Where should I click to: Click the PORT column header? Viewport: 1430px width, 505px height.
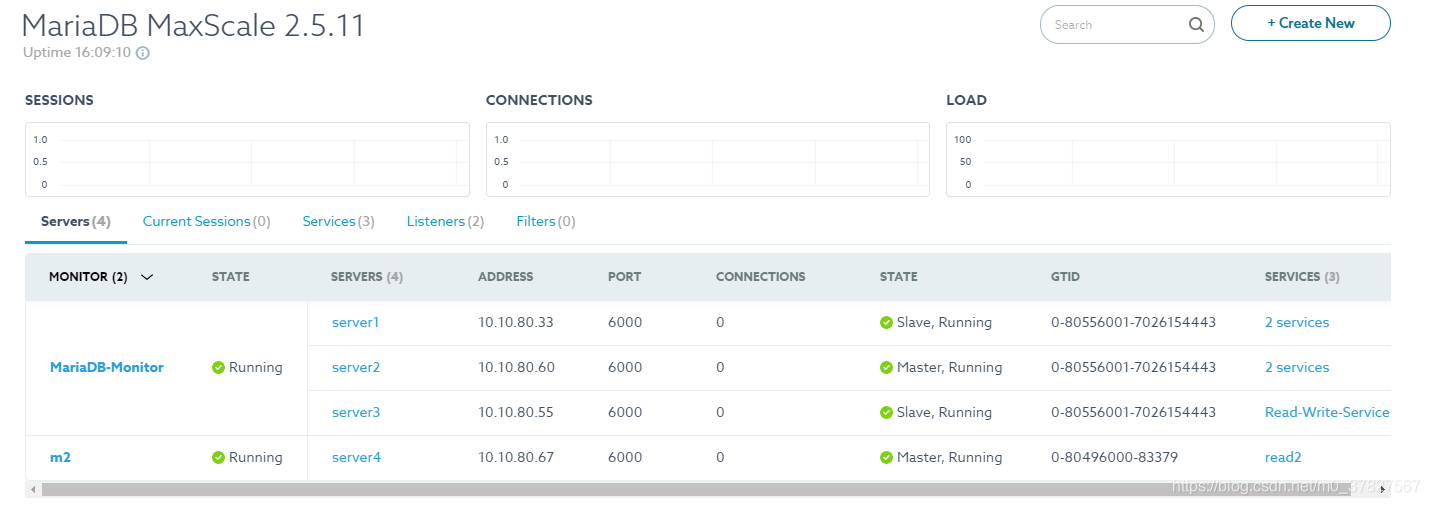(x=625, y=277)
